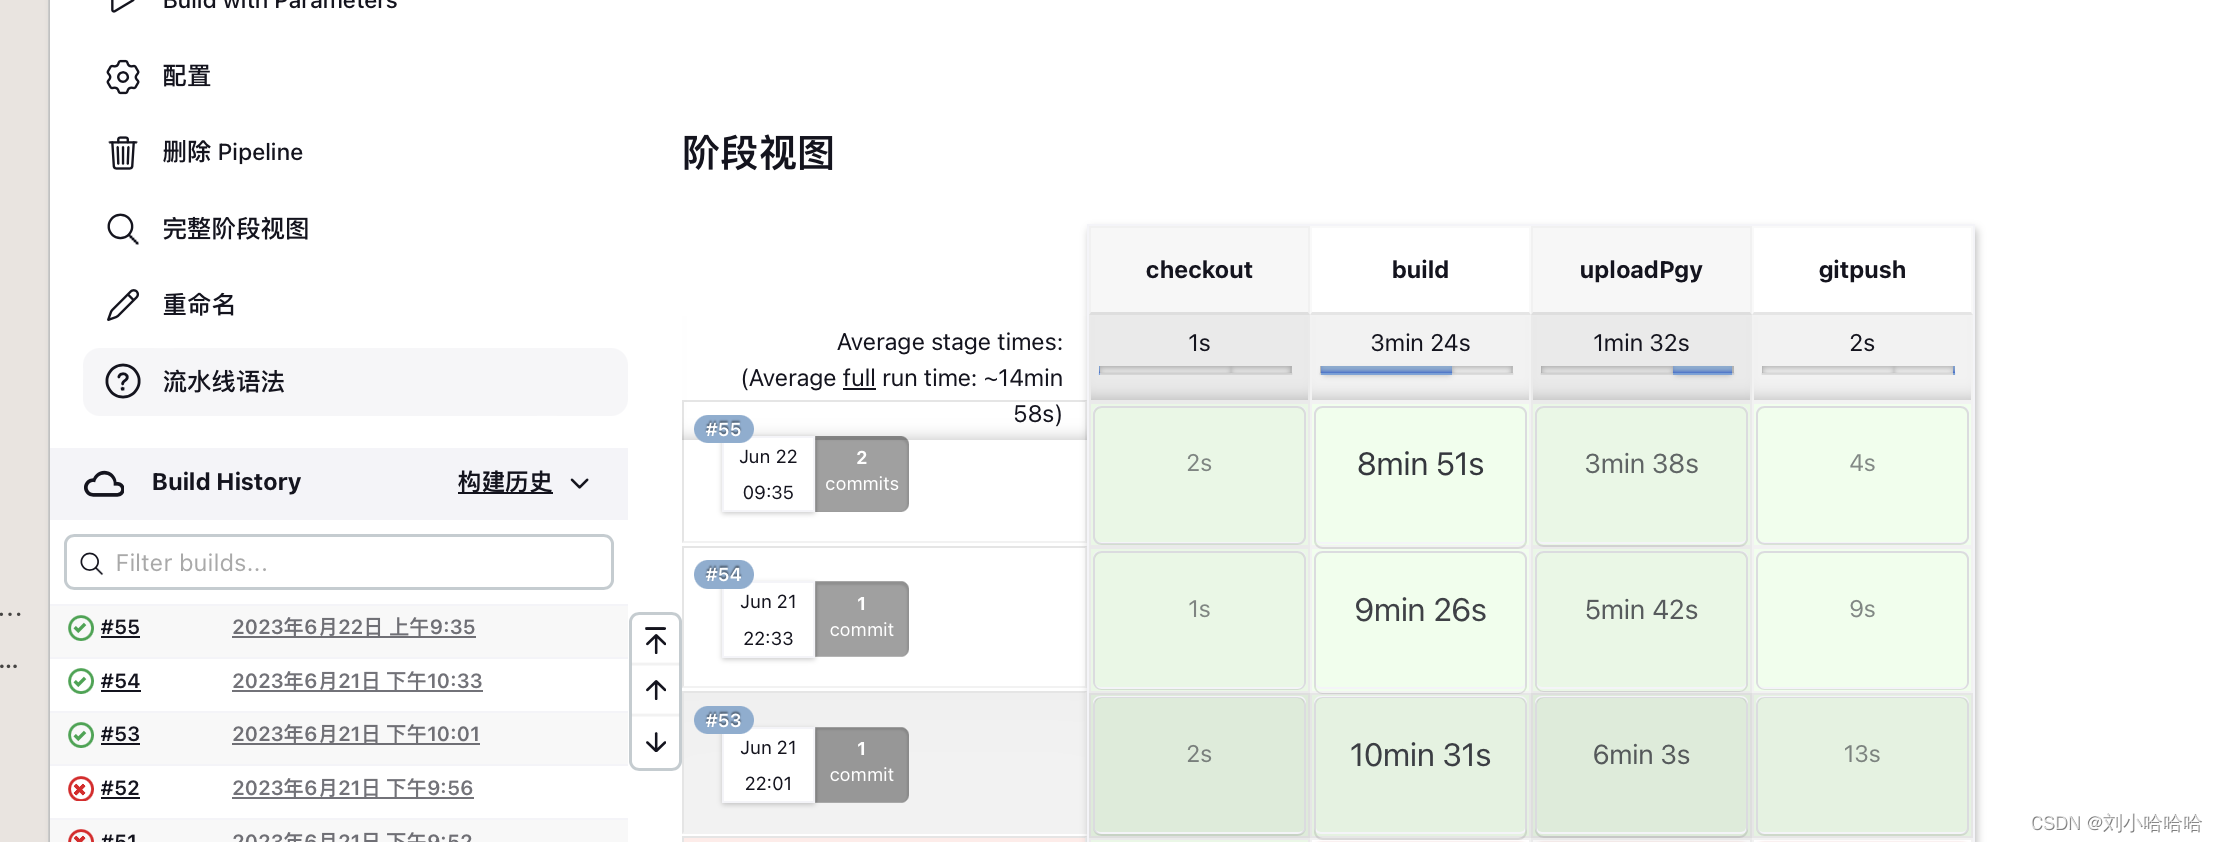Click the build column header
This screenshot has width=2218, height=842.
1420,270
